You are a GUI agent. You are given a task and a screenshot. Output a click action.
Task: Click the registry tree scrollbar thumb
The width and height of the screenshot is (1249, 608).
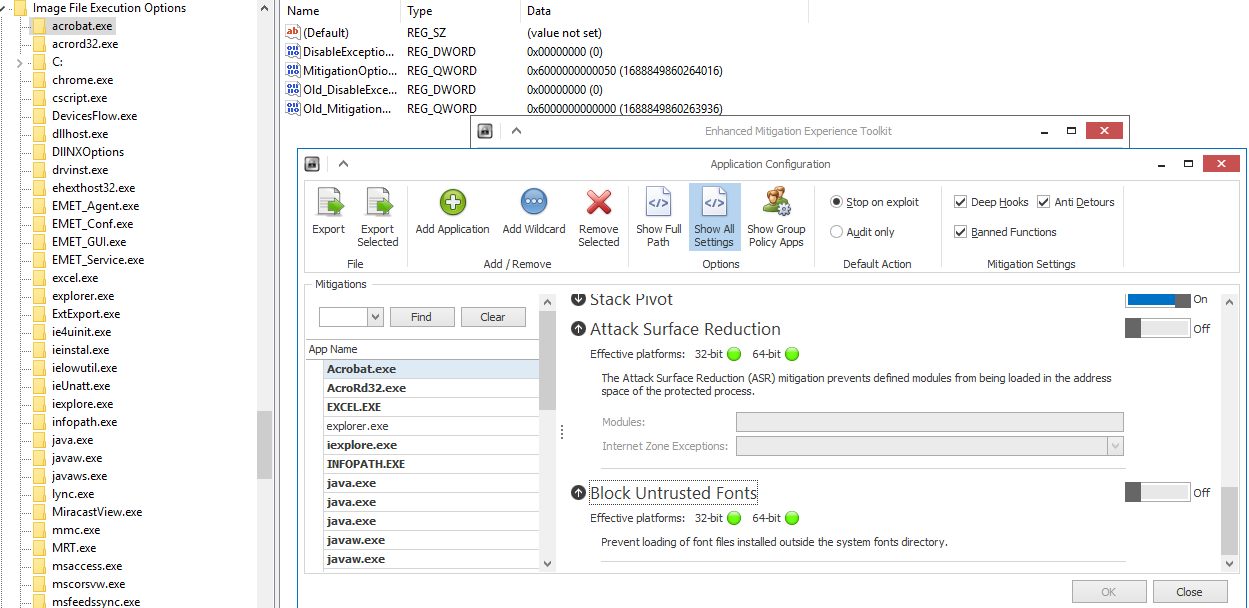(264, 445)
